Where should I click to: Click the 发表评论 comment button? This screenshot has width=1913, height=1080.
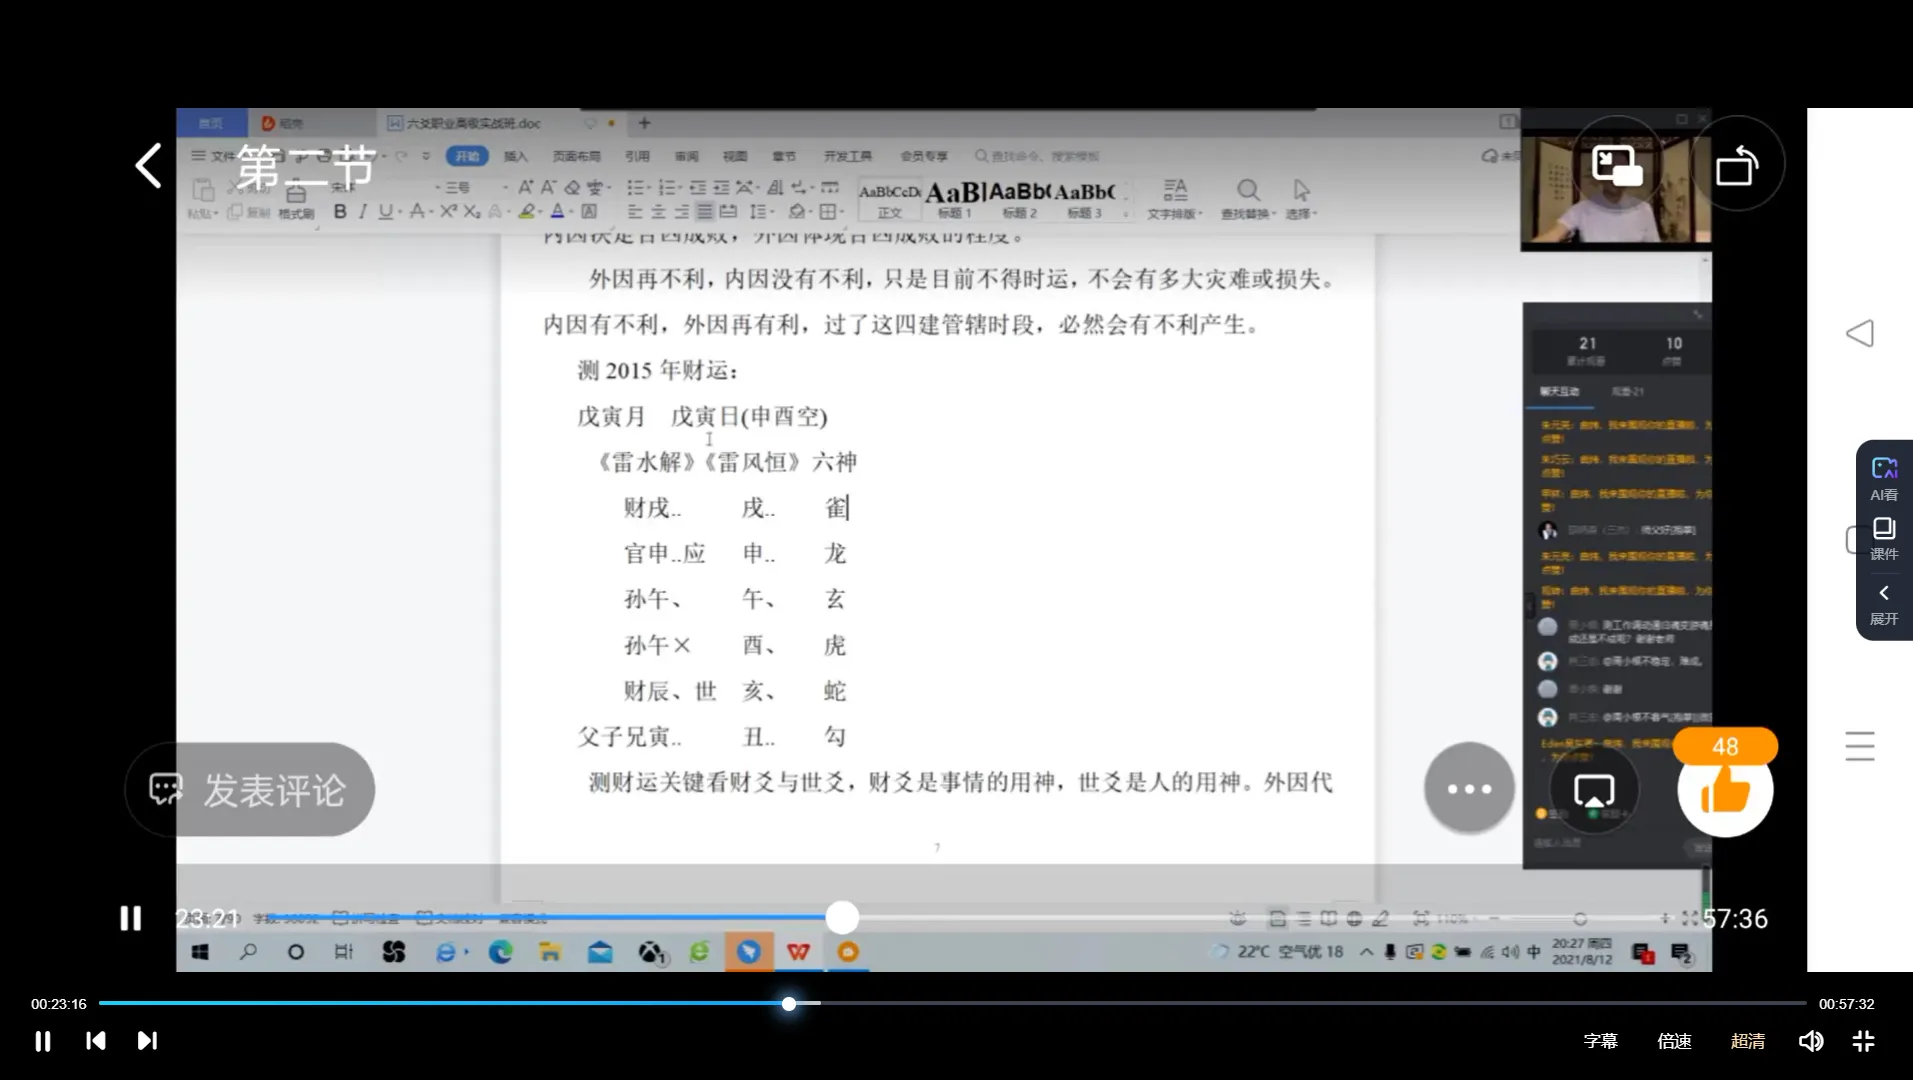tap(250, 790)
